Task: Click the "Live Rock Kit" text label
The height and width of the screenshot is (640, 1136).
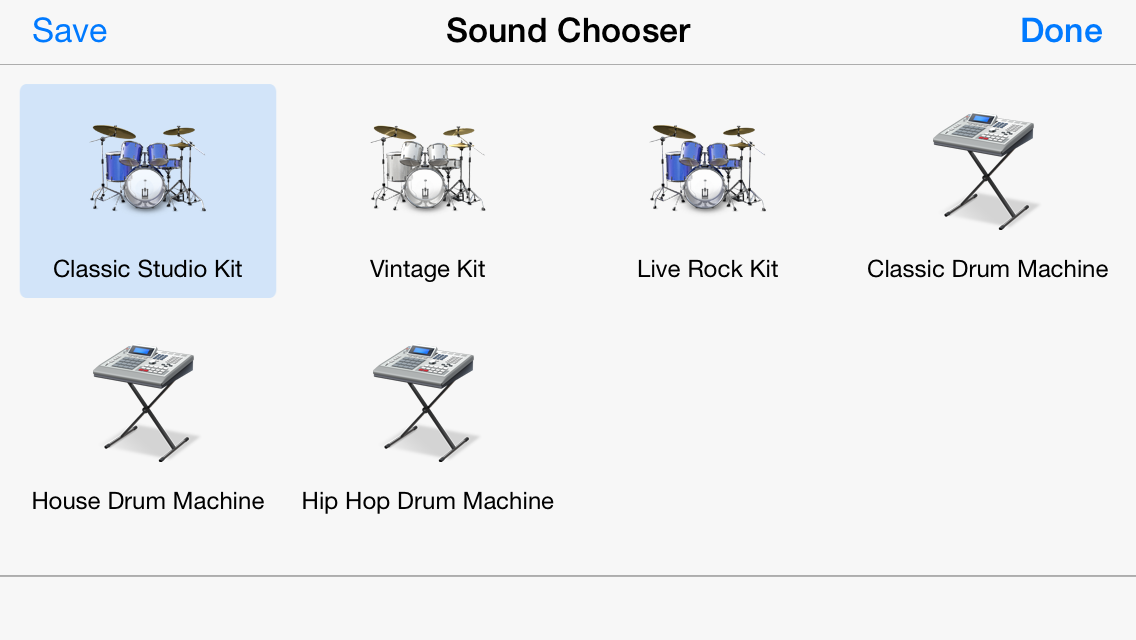Action: coord(708,269)
